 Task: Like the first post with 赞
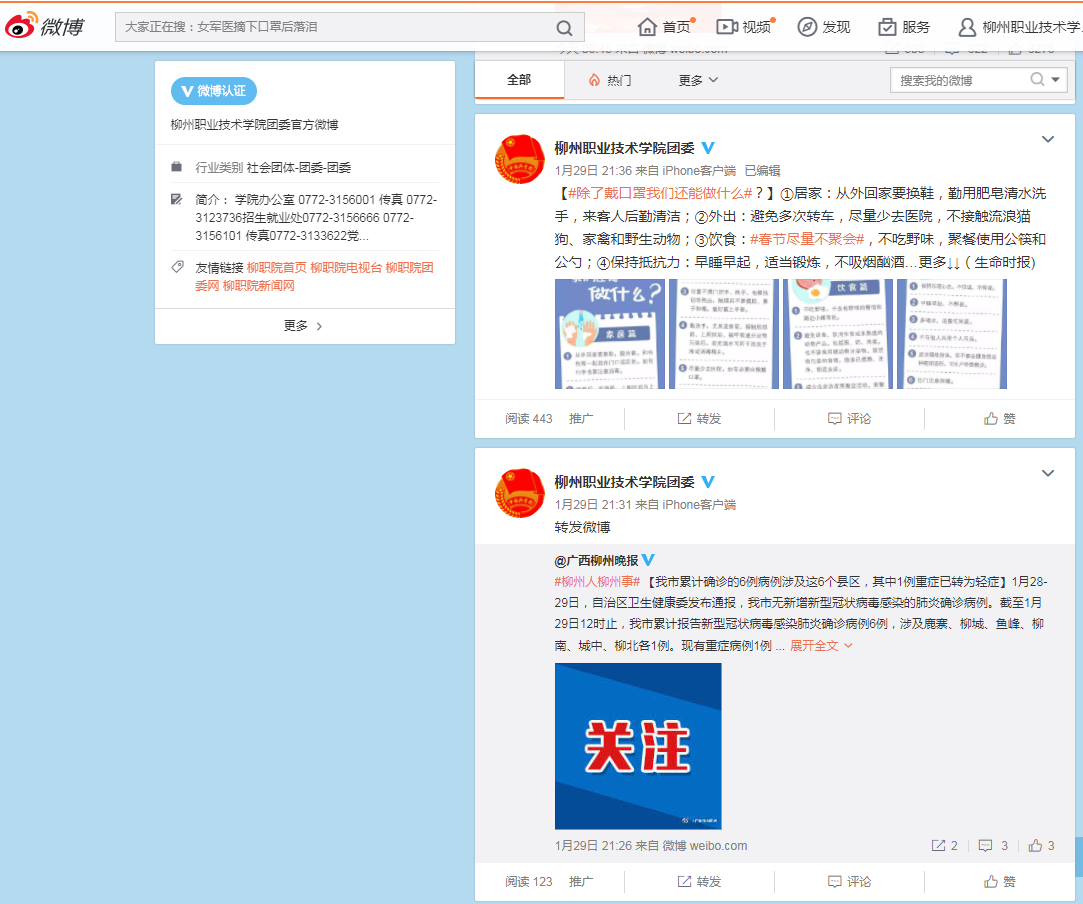point(999,419)
